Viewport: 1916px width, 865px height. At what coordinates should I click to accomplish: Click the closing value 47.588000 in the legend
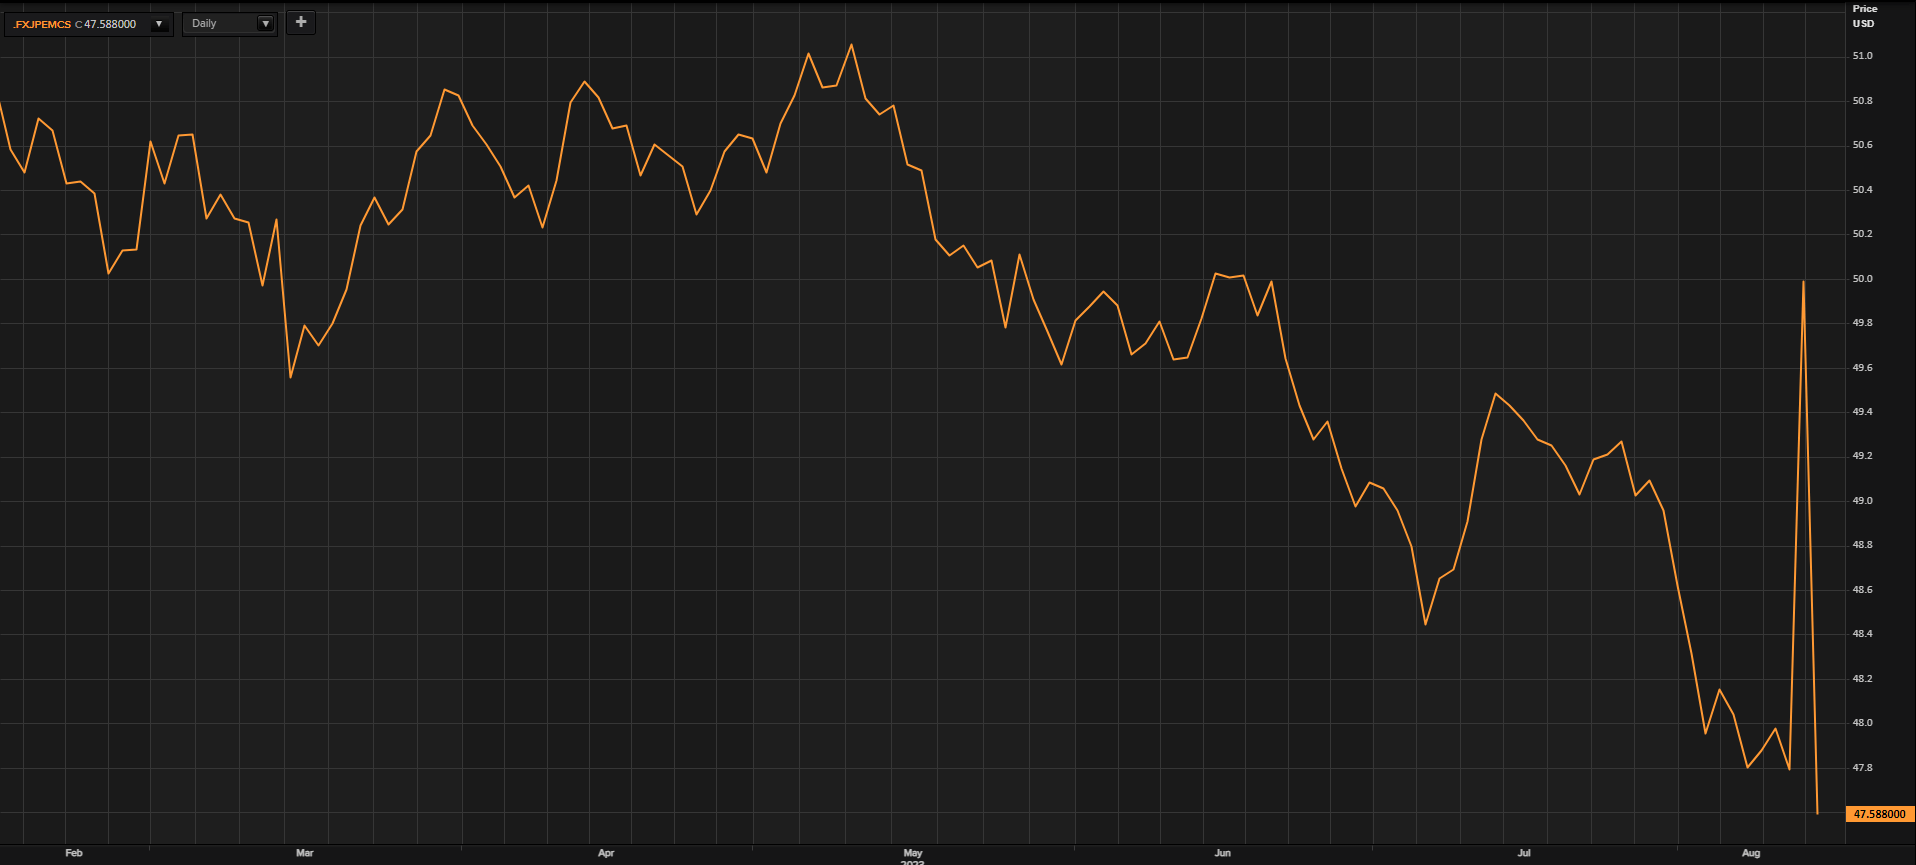tap(110, 24)
